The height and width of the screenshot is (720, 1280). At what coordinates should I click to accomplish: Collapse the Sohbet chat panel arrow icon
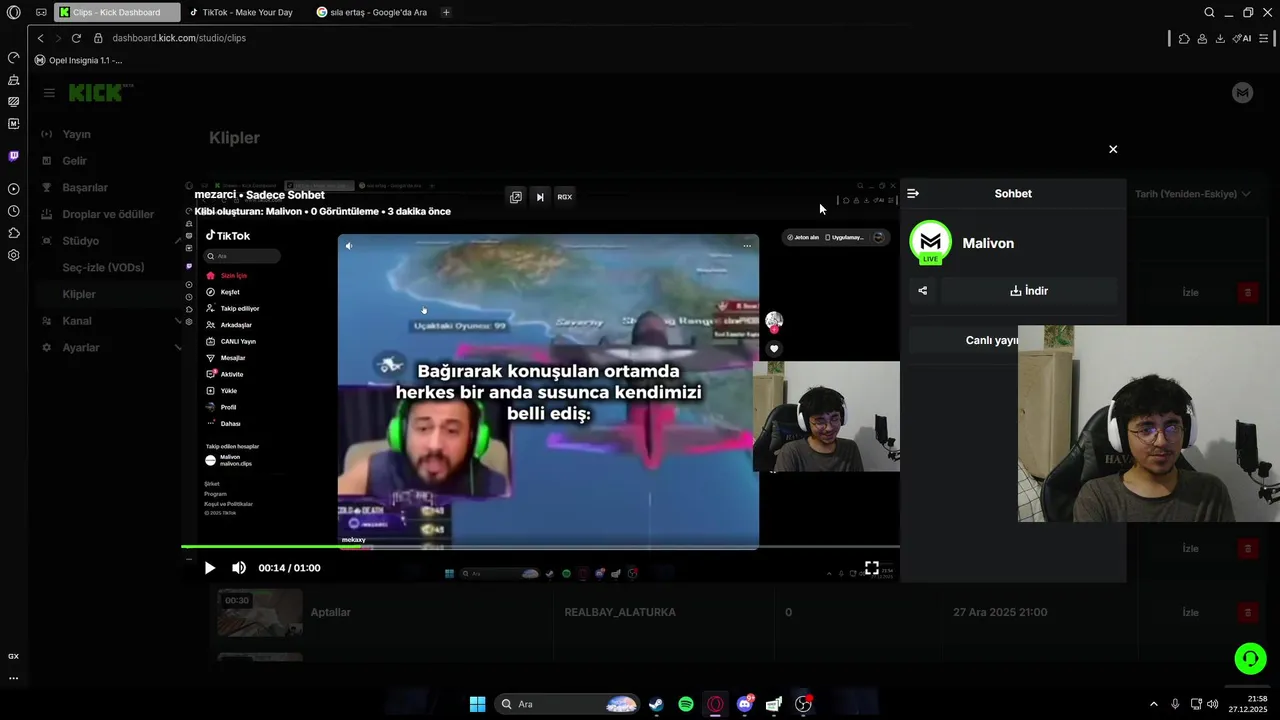coord(913,194)
